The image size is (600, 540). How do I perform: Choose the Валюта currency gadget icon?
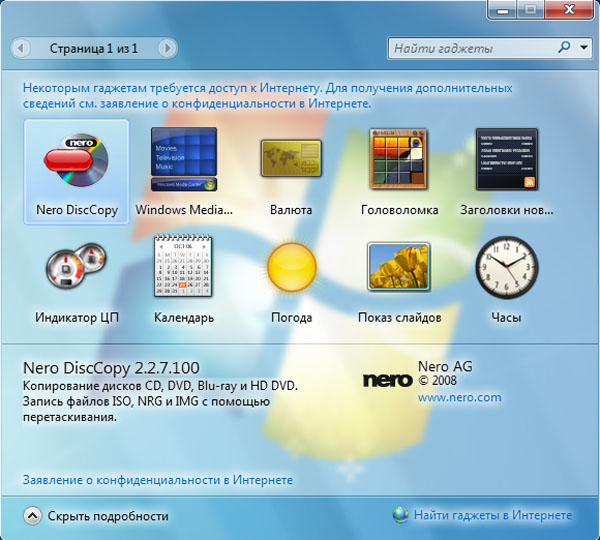tap(291, 158)
